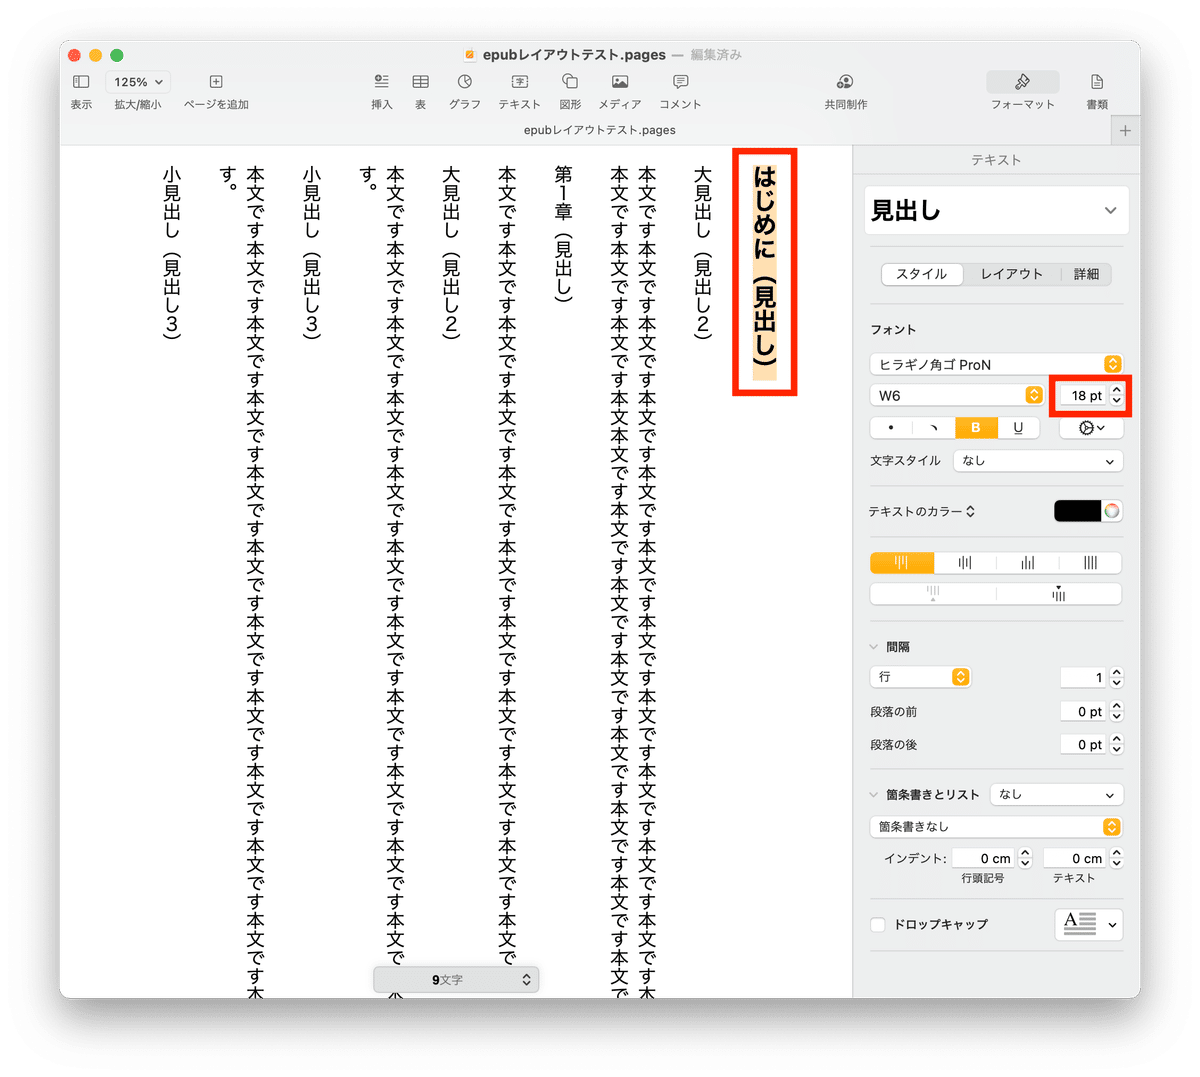The width and height of the screenshot is (1200, 1077).
Task: Open 箇条書きなし bullet type dropdown
Action: (x=996, y=827)
